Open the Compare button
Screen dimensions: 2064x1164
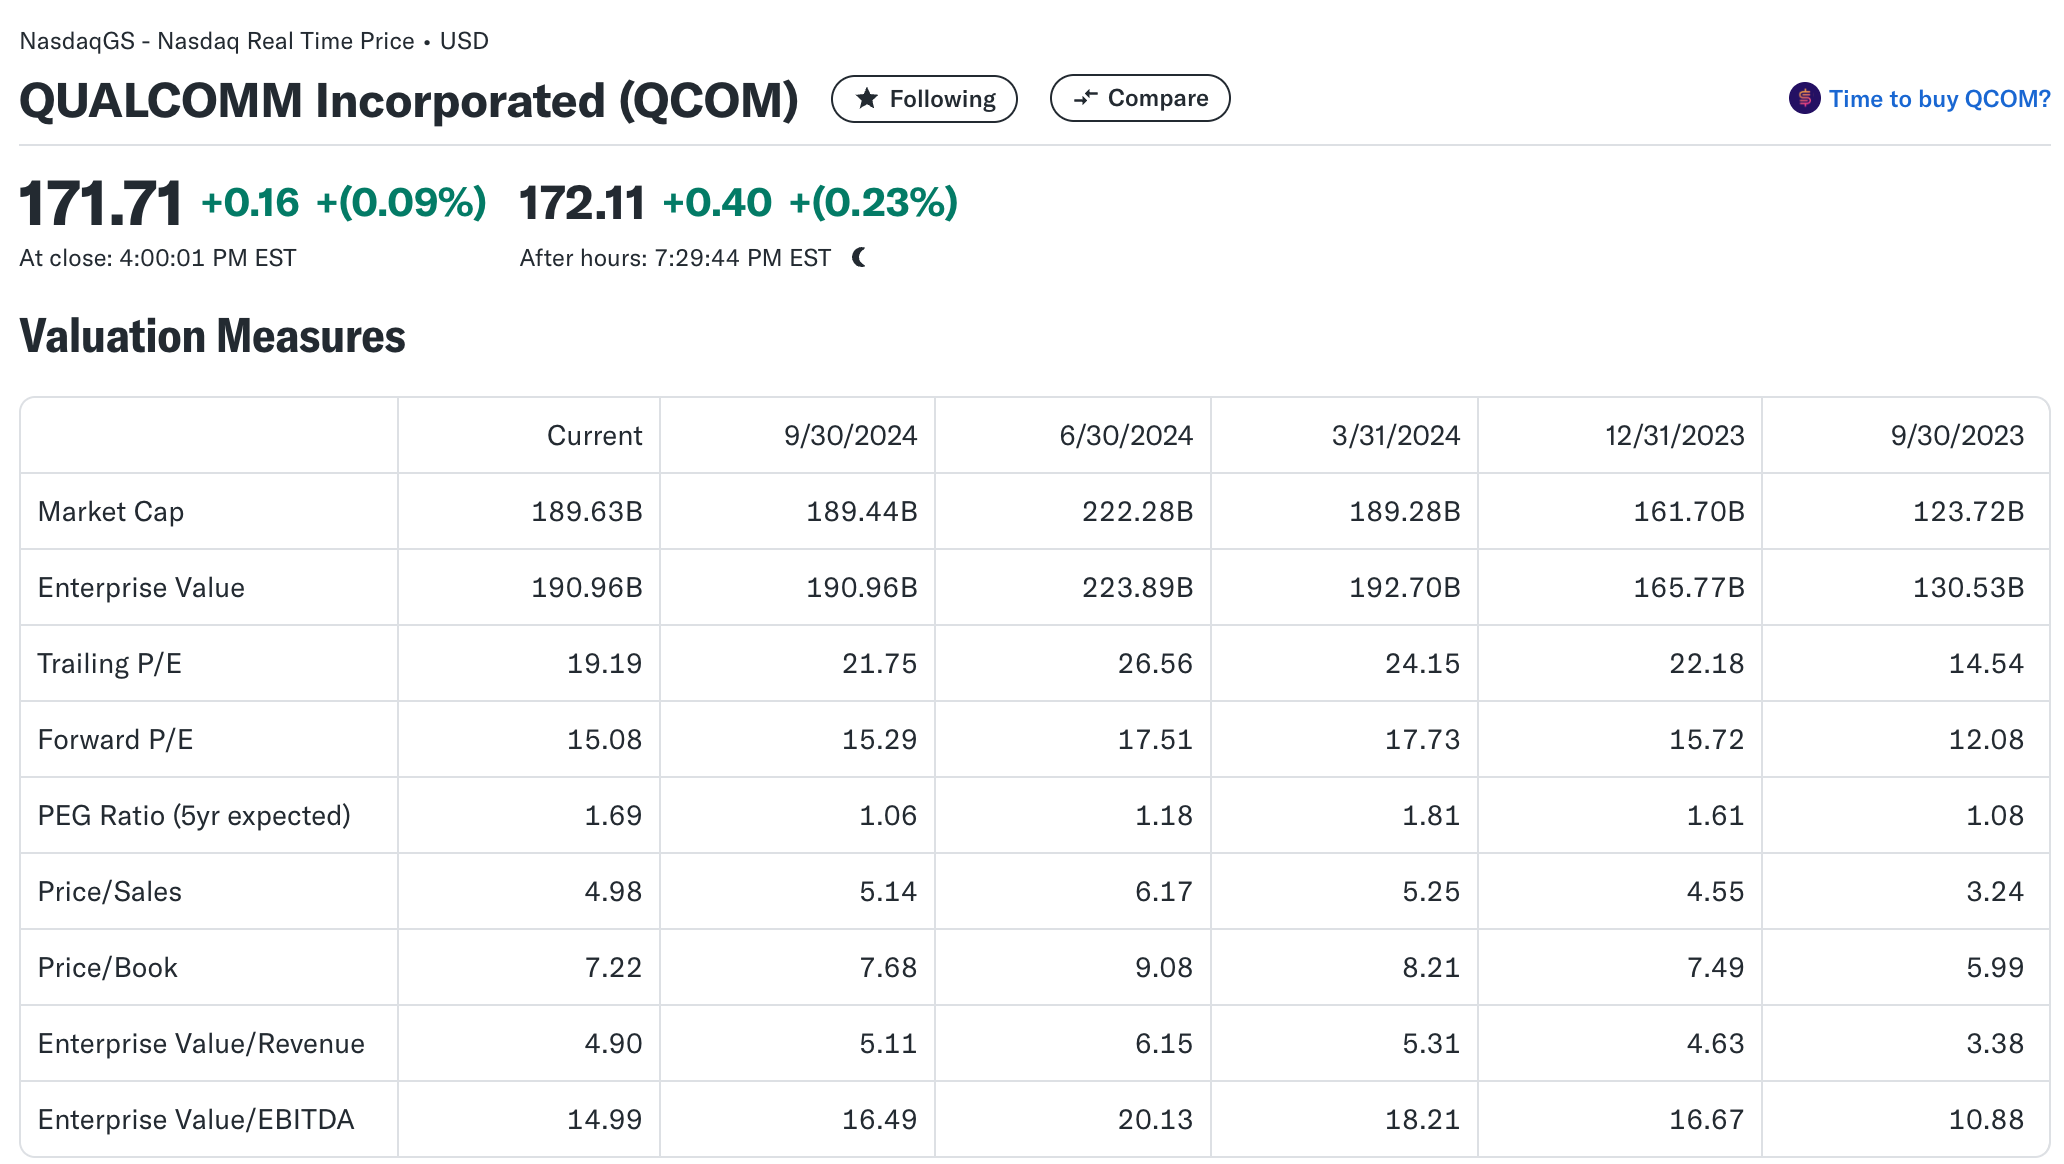click(x=1140, y=98)
